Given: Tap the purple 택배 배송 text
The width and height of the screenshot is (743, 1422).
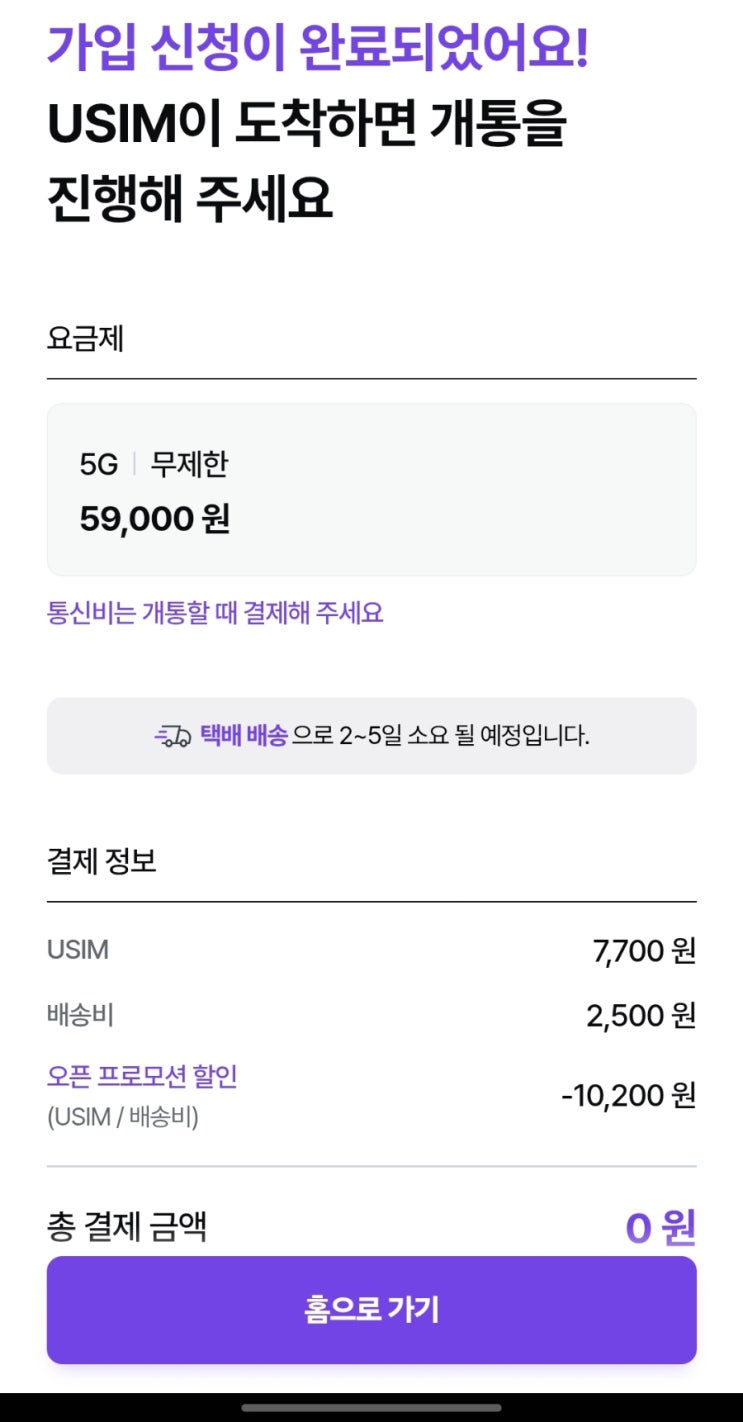Looking at the screenshot, I should (243, 737).
